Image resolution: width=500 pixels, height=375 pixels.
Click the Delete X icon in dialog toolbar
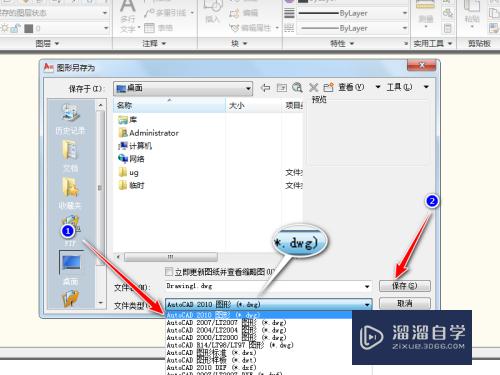(313, 88)
